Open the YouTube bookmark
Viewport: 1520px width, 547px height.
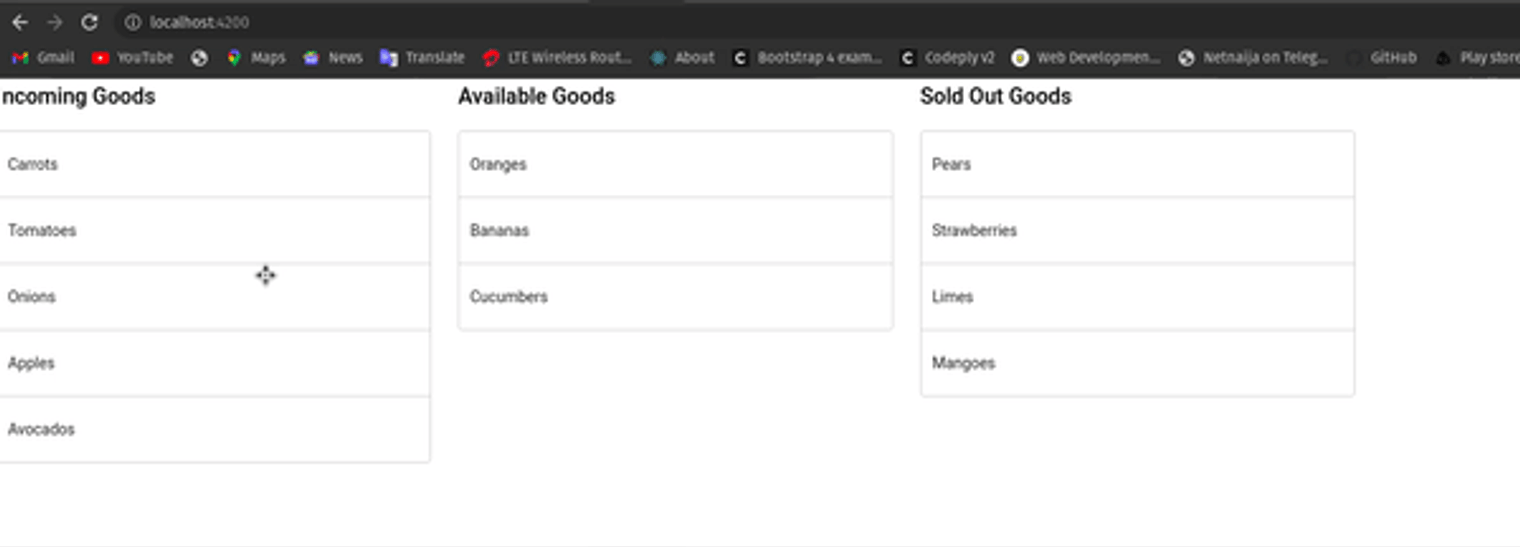pyautogui.click(x=132, y=58)
